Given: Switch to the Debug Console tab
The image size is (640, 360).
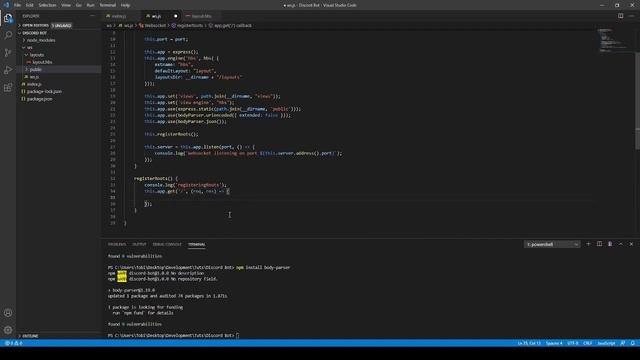Looking at the screenshot, I should [x=167, y=244].
